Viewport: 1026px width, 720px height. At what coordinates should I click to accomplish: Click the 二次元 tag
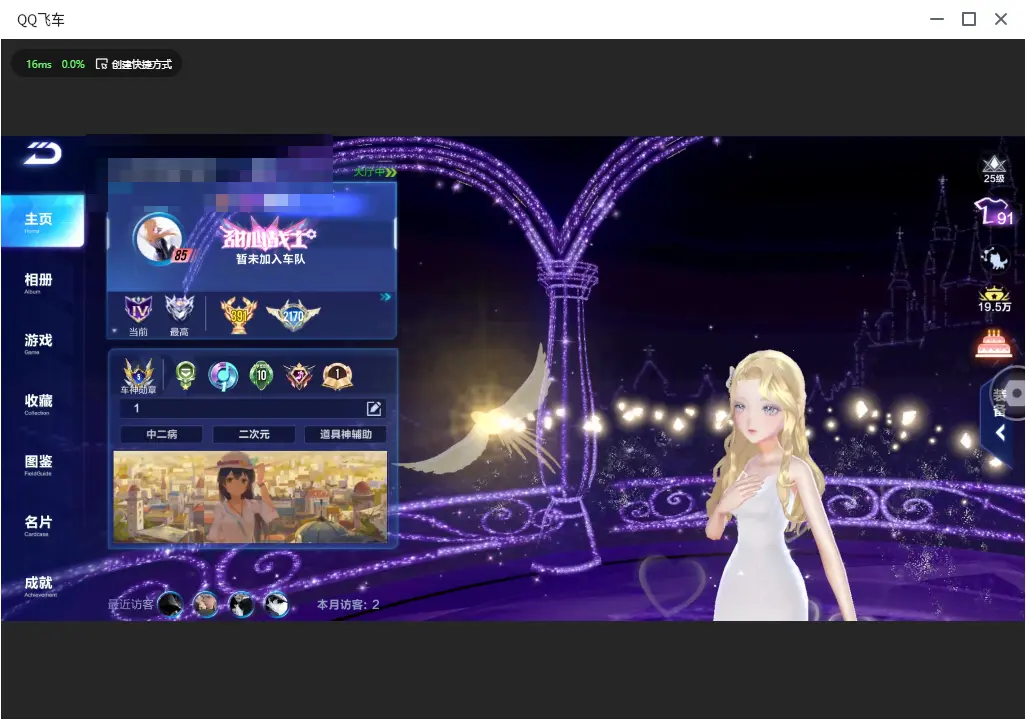click(x=254, y=434)
